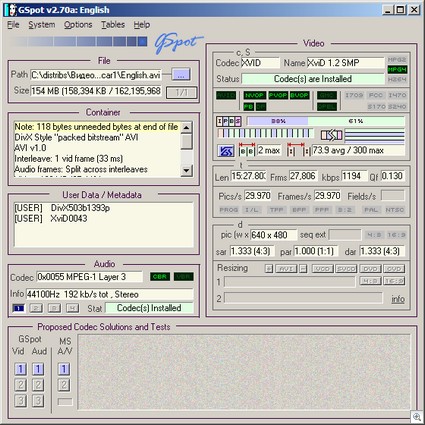Click the file Size field

click(x=96, y=91)
